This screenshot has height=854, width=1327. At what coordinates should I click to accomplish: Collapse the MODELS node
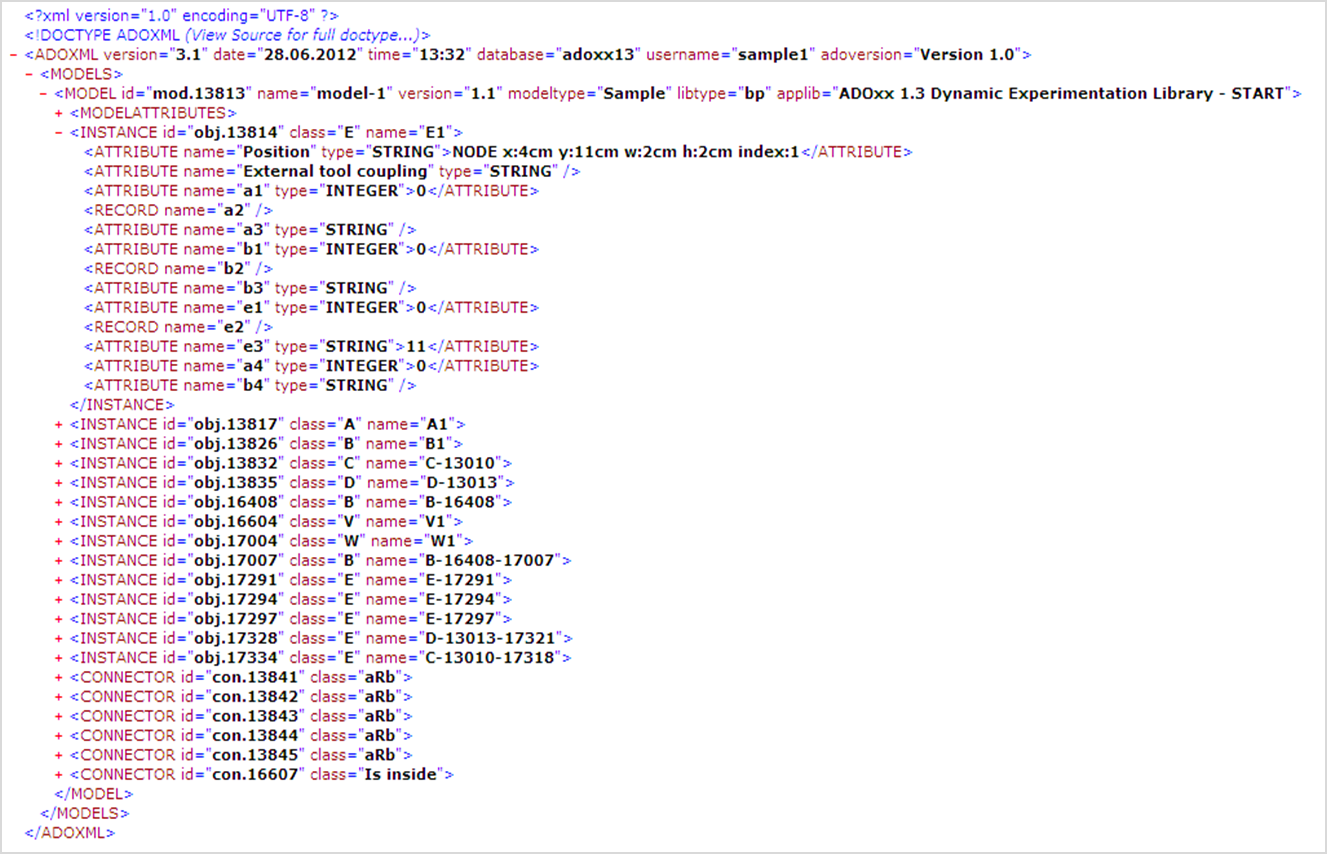click(27, 73)
